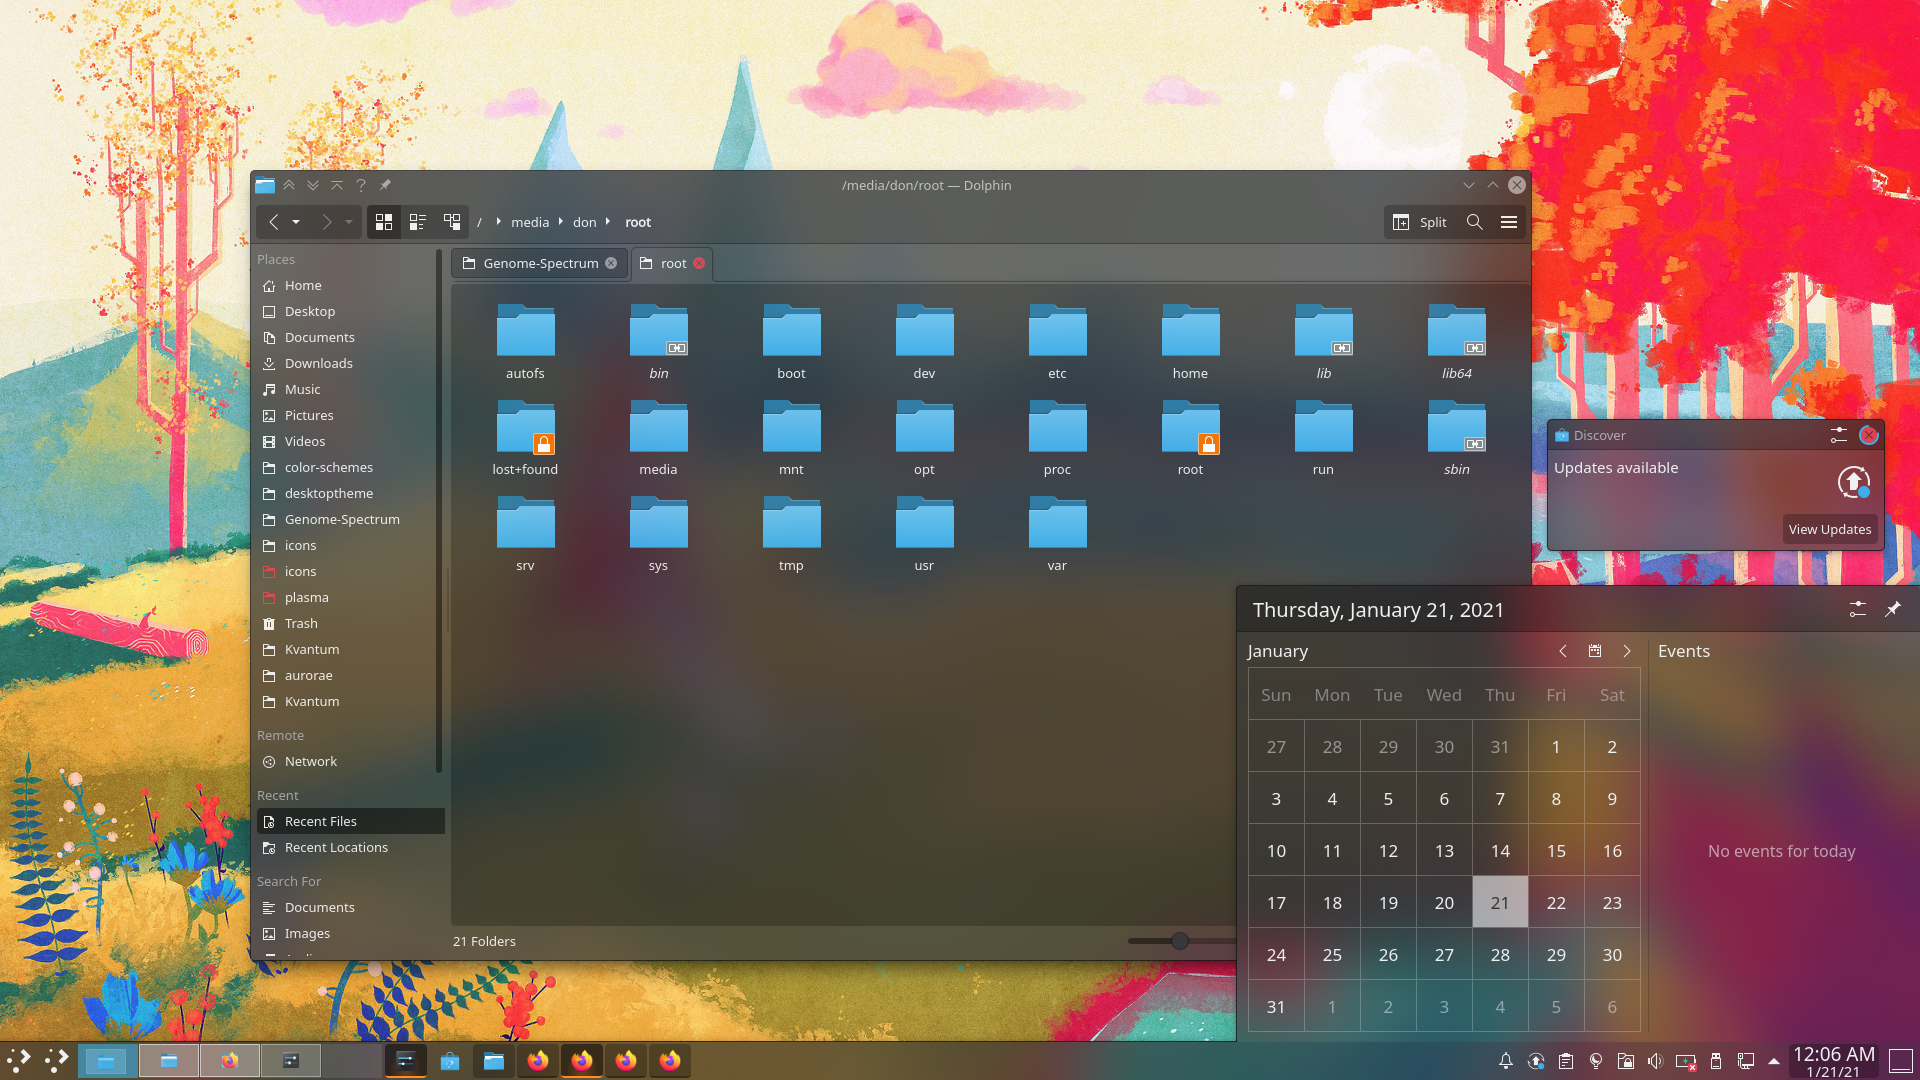Click the shade window double-up-arrow icon

[x=289, y=185]
